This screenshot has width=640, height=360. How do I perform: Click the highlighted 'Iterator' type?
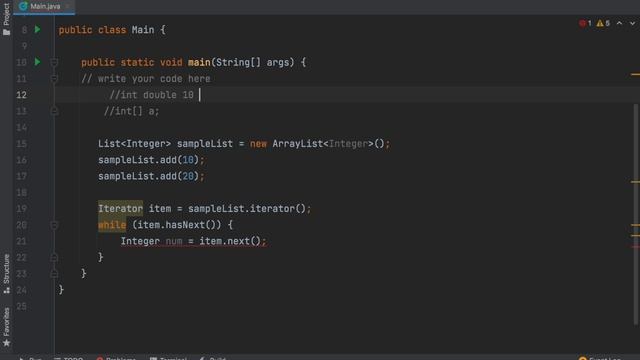120,209
